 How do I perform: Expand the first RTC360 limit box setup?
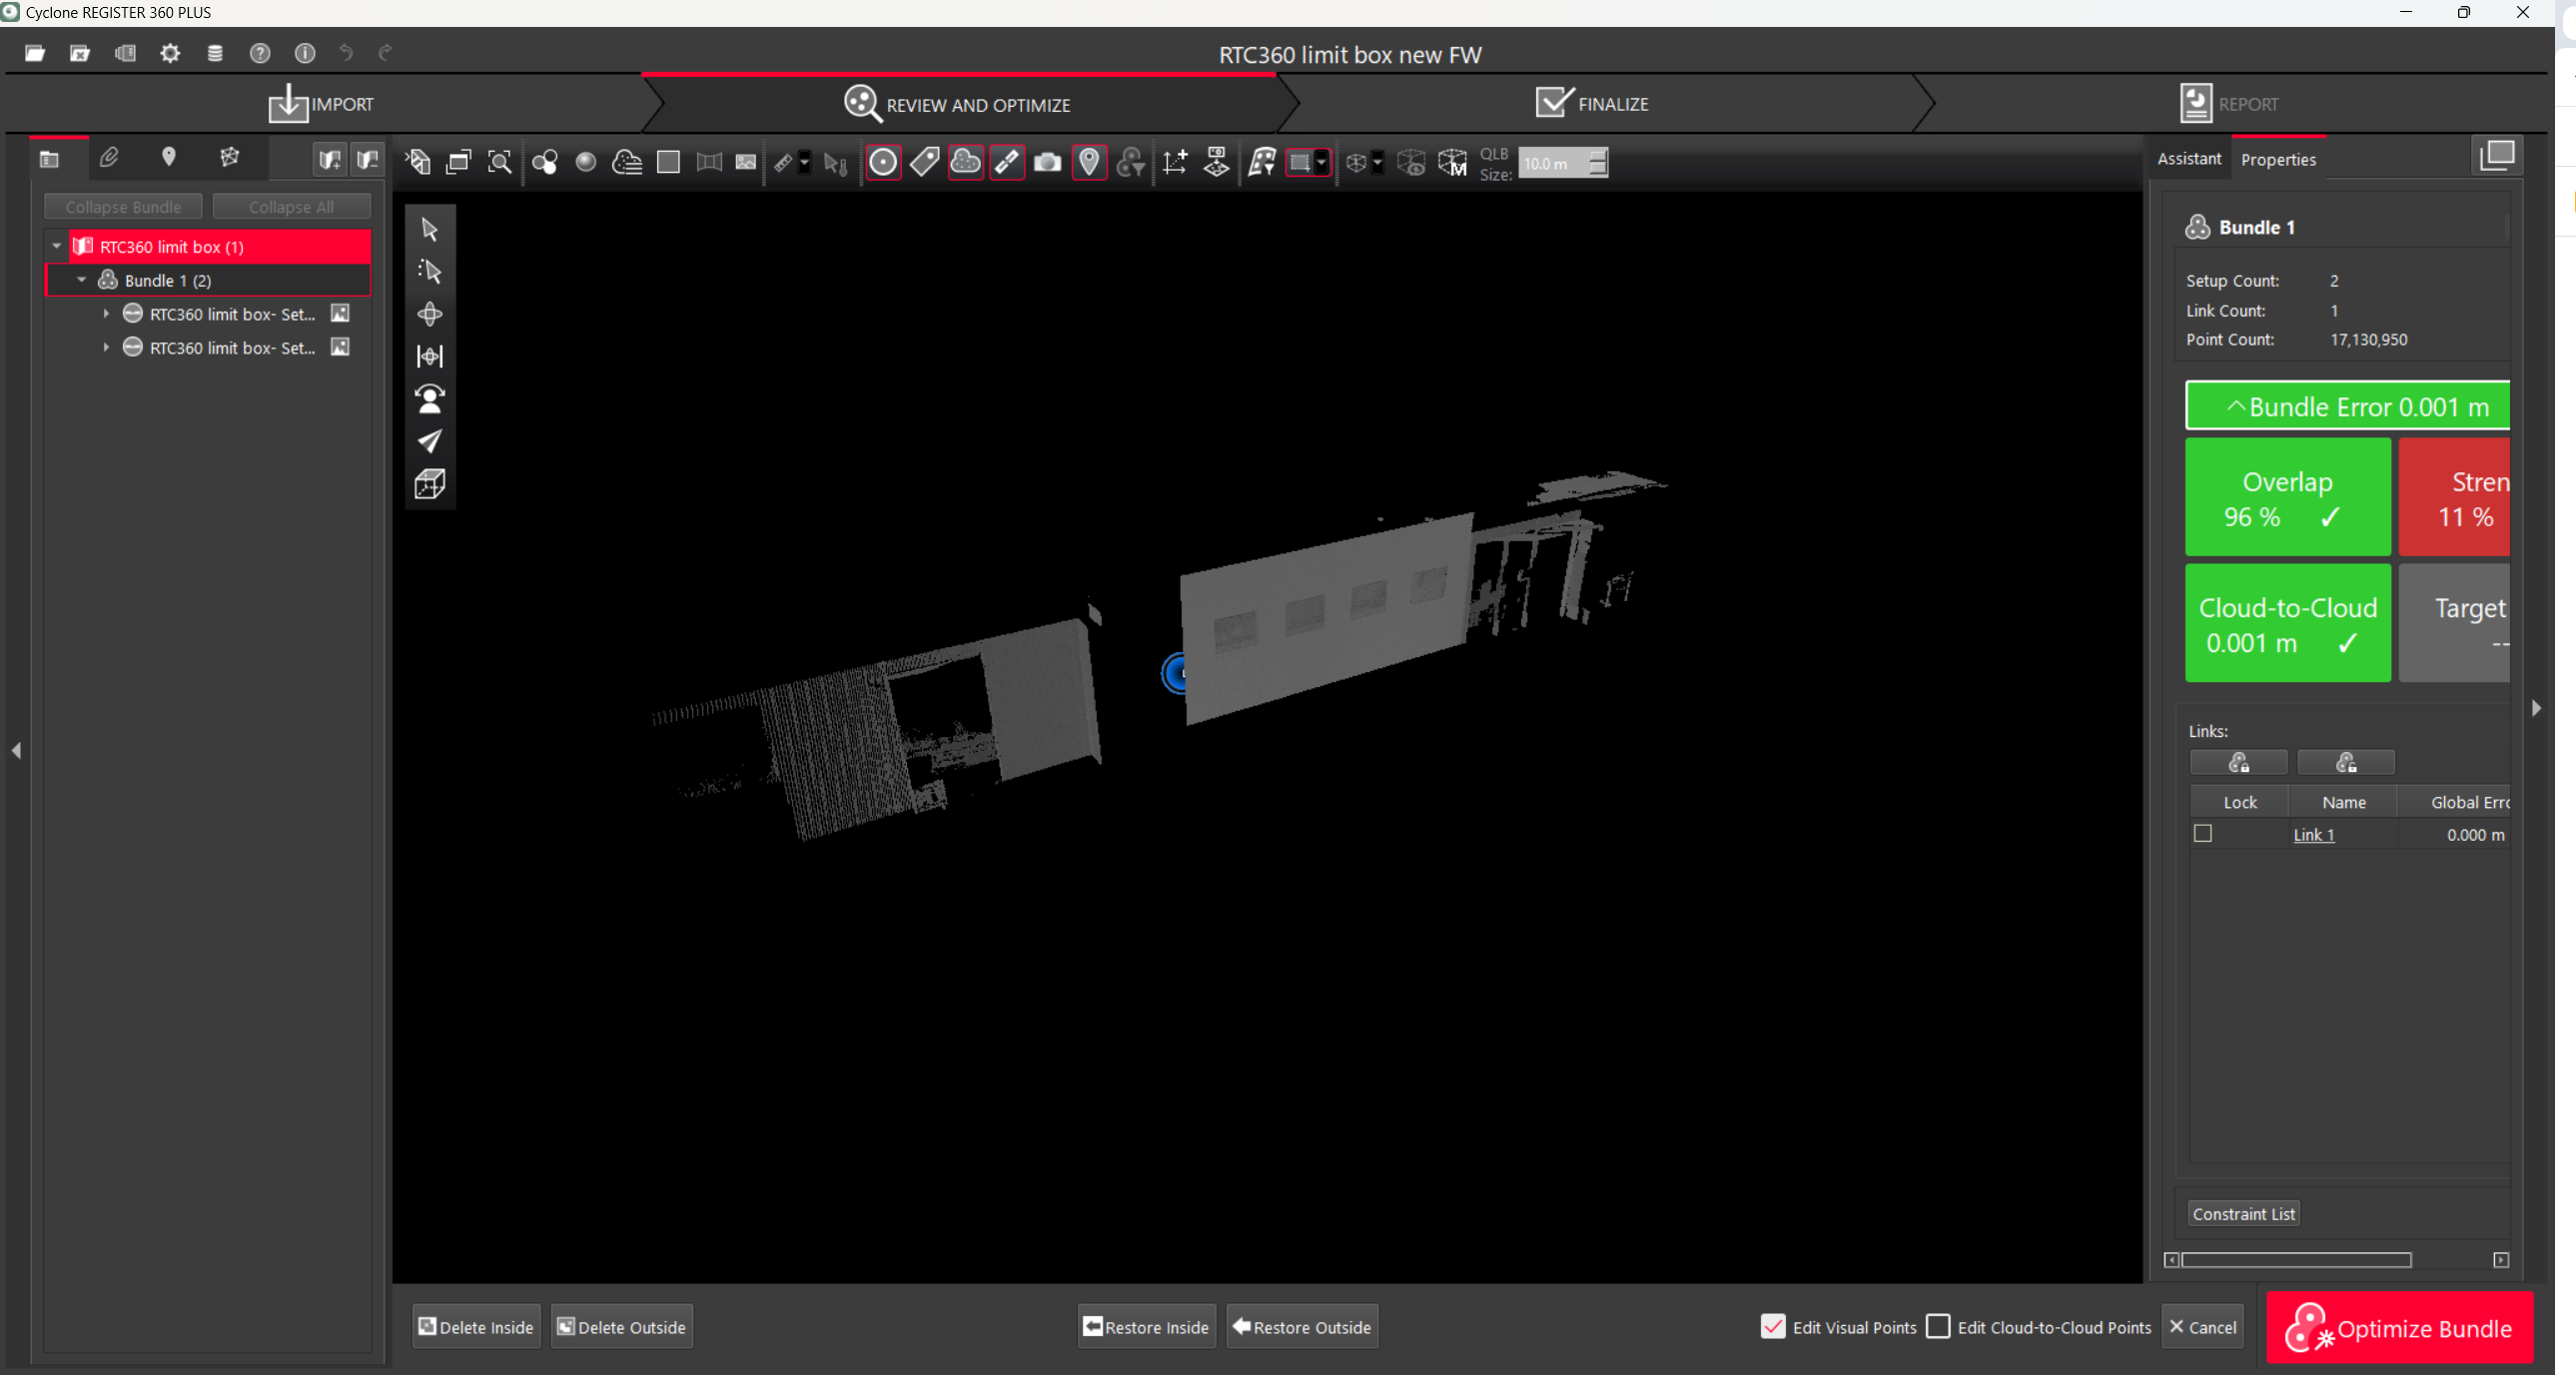106,314
